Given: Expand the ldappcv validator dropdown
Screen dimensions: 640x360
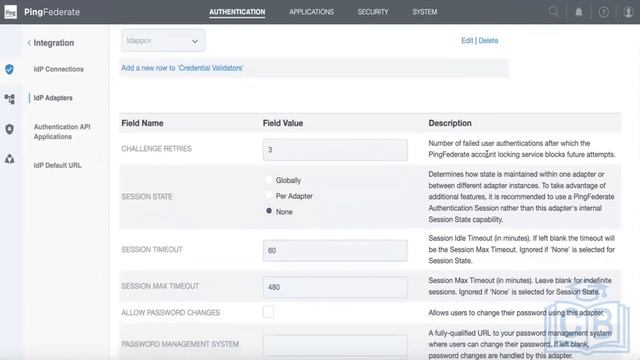Looking at the screenshot, I should 163,40.
